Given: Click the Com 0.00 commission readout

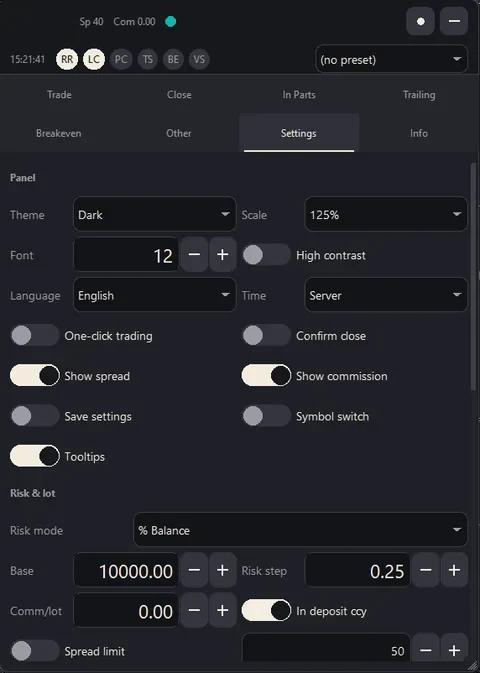Looking at the screenshot, I should 134,21.
